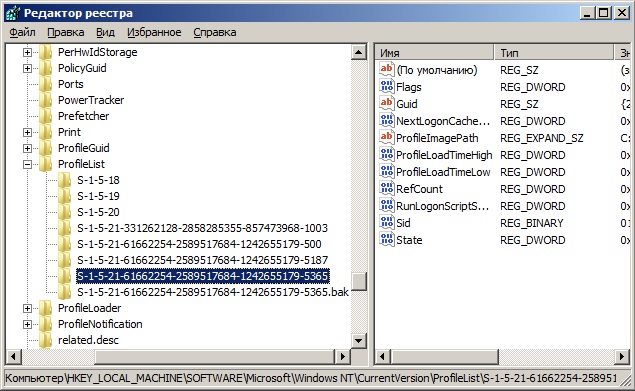Viewport: 635px width, 391px height.
Task: Click the NextLogonCache DWORD icon
Action: coord(387,121)
